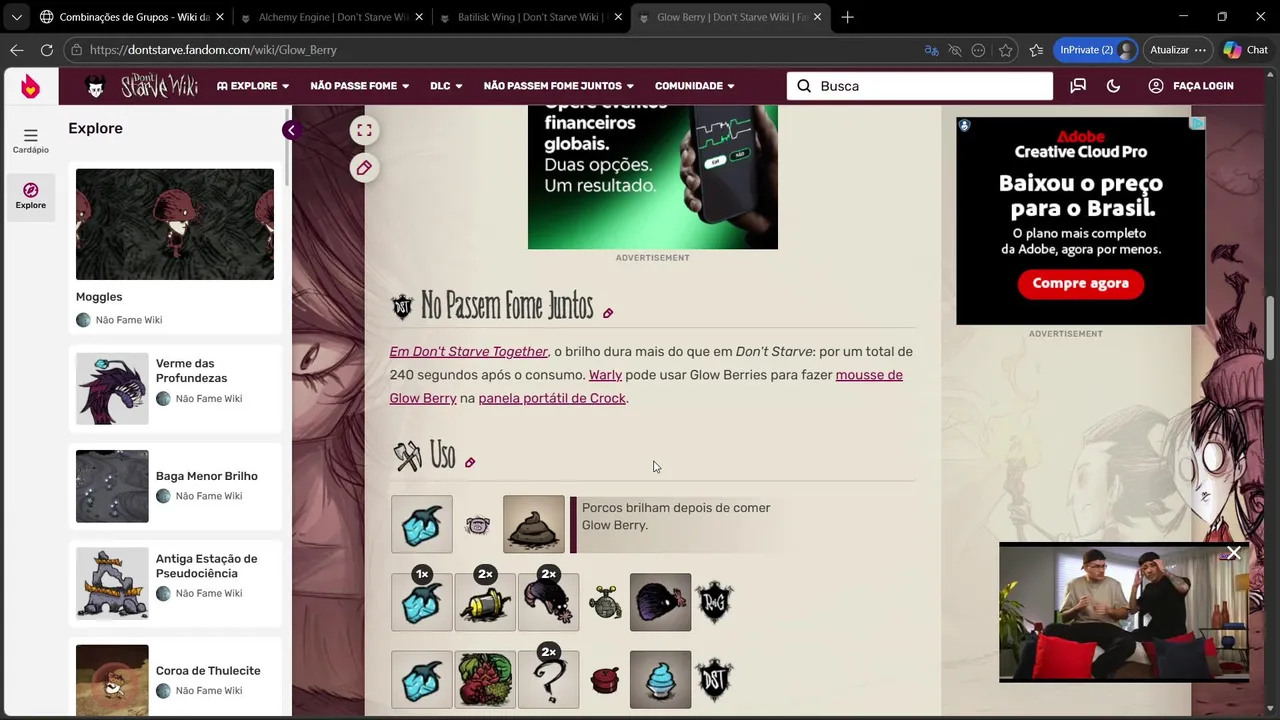1280x720 pixels.
Task: Open the panela portátil de Crock link
Action: click(x=552, y=398)
